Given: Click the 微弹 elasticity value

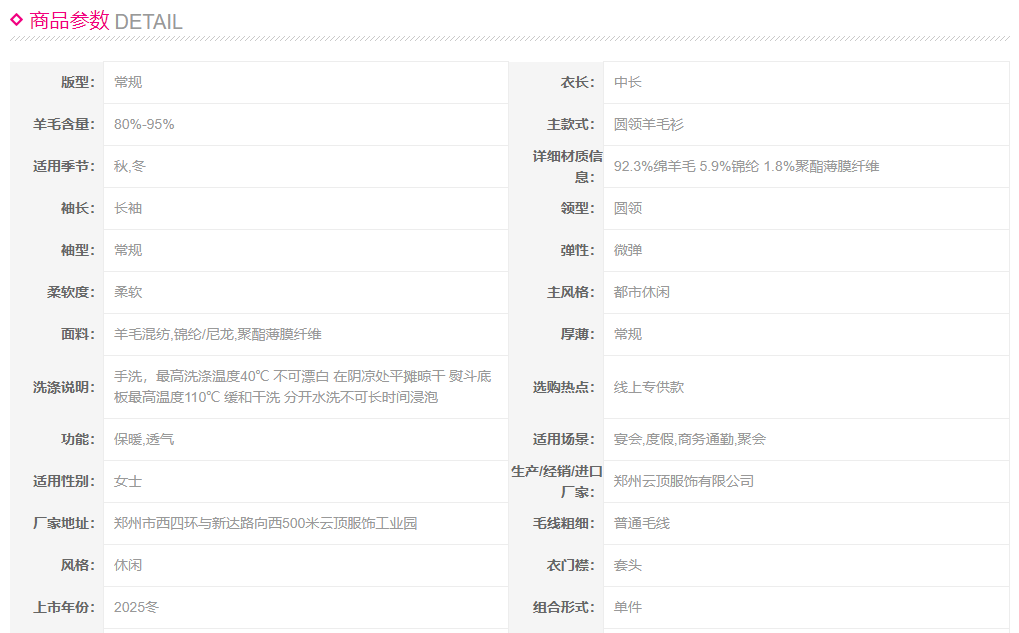Looking at the screenshot, I should [627, 250].
